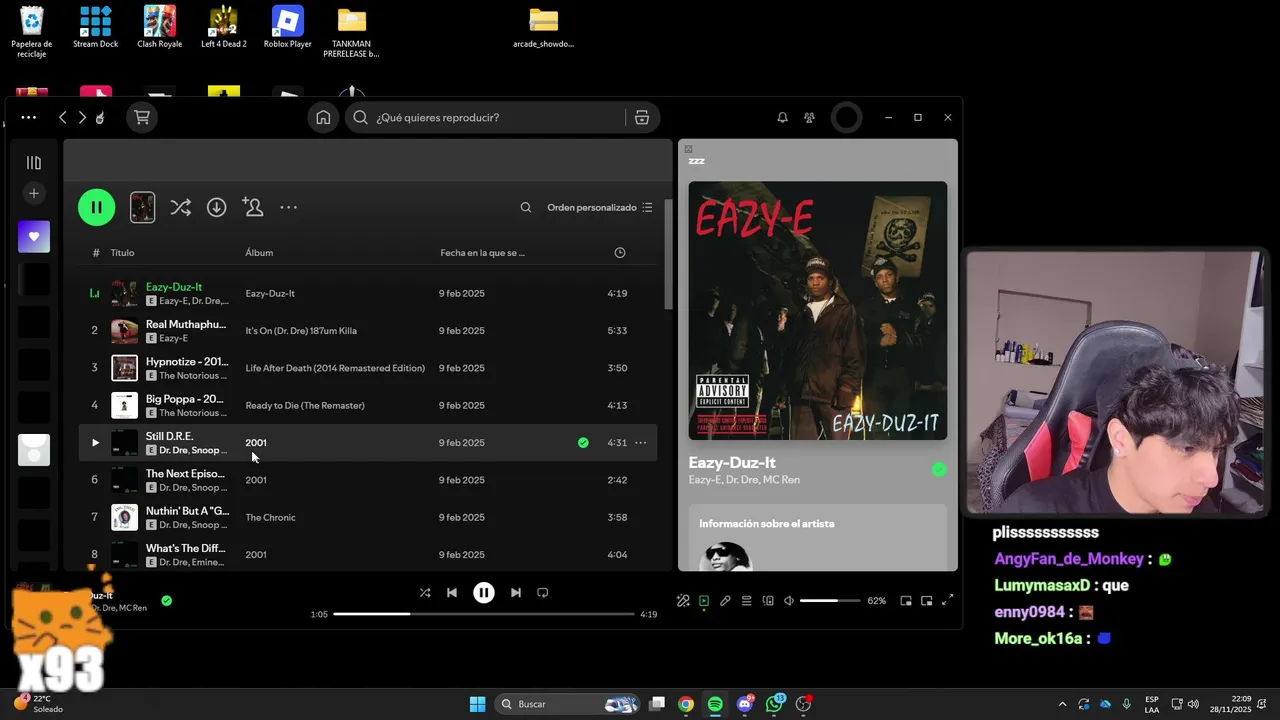Select What's The Diff... track title
Screen dimensions: 1280x720
pos(186,548)
